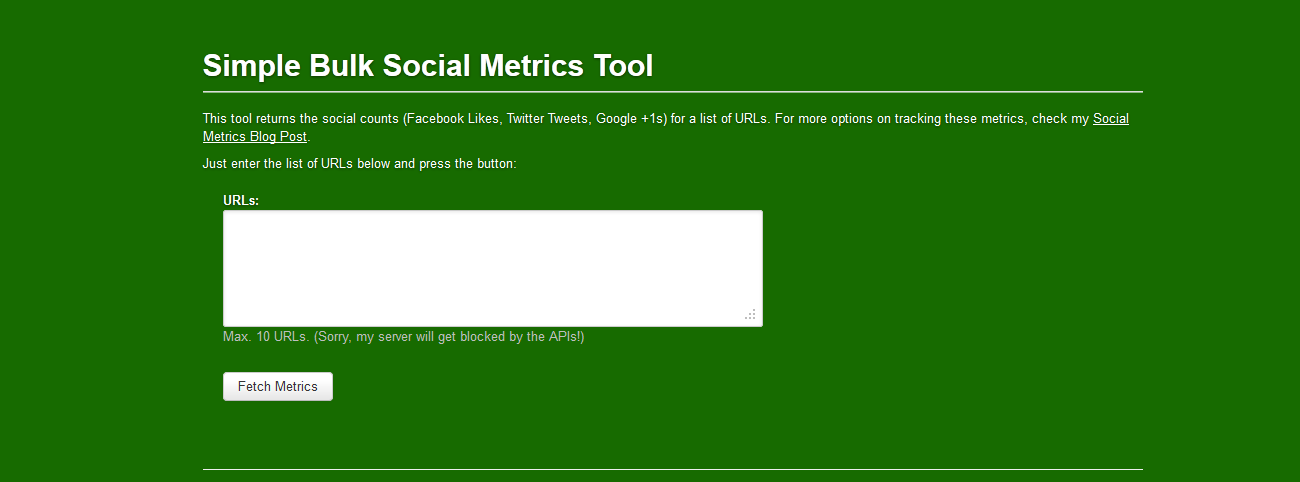
Task: Click the divider line below the heading
Action: [672, 92]
